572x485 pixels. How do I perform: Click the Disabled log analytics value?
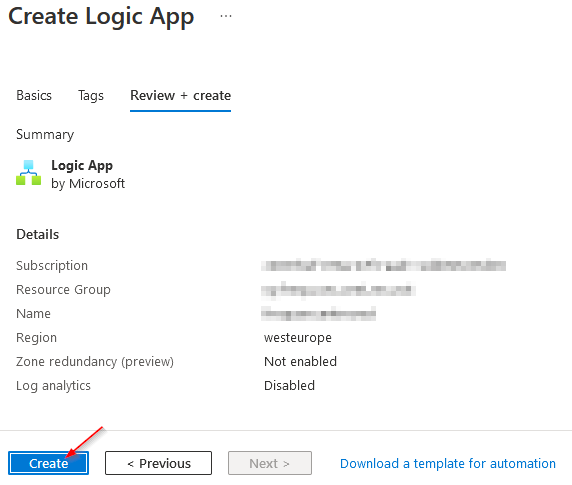289,385
